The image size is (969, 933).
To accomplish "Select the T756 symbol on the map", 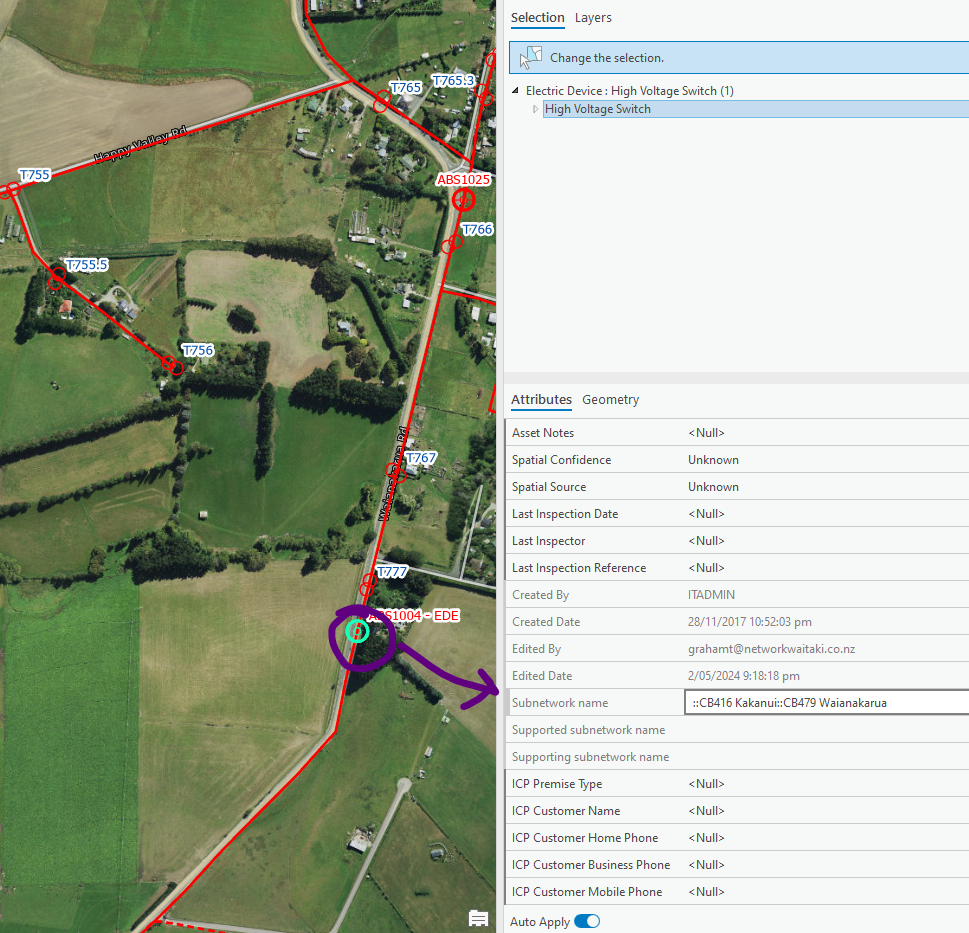I will 174,367.
